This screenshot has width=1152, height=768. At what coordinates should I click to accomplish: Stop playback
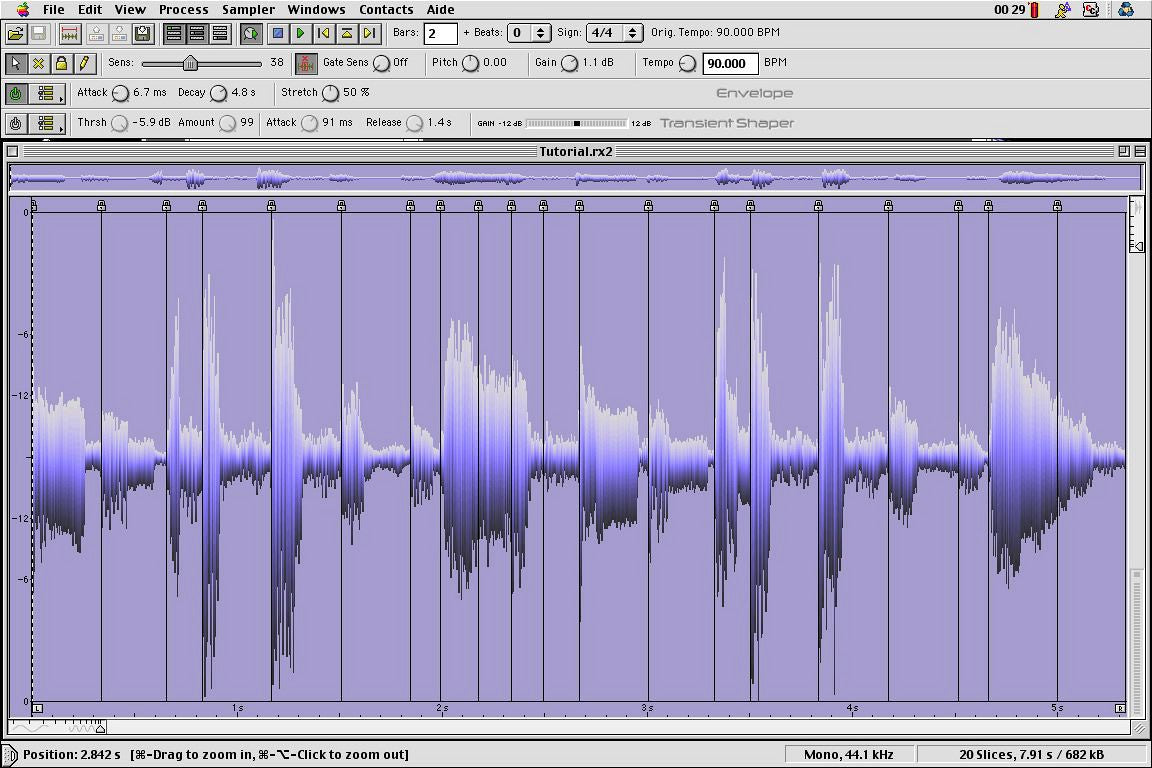[279, 33]
